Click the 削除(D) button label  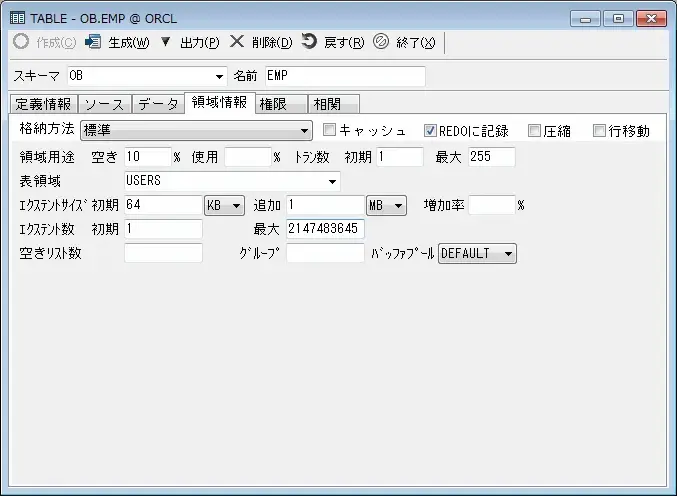[272, 43]
